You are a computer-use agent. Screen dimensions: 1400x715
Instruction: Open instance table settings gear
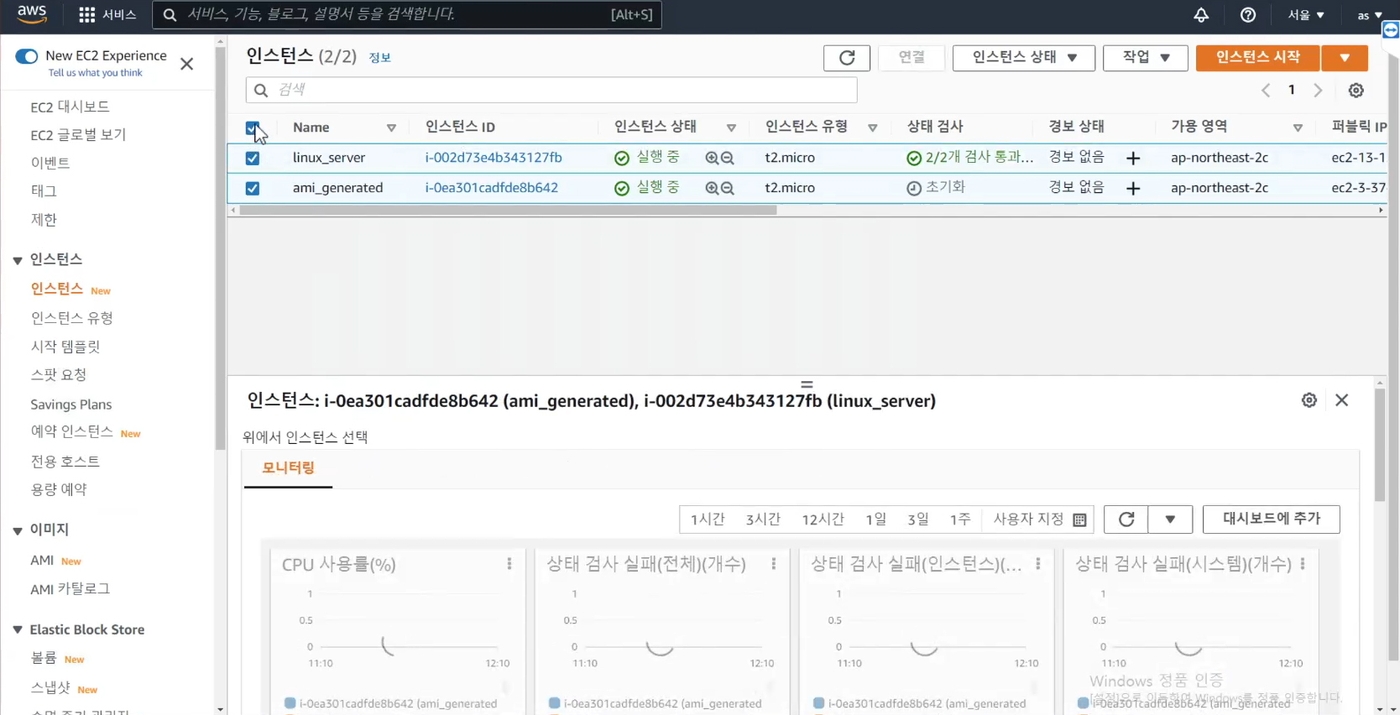(x=1356, y=90)
